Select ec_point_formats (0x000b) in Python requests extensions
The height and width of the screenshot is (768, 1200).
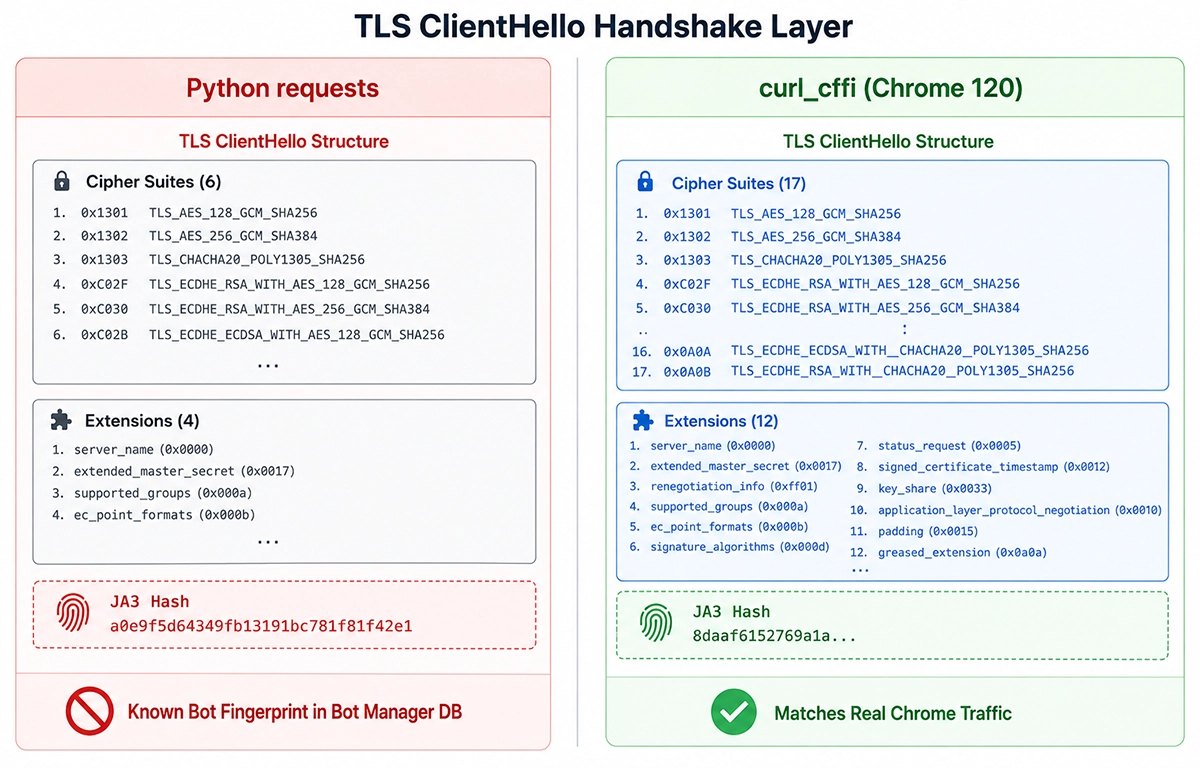tap(164, 515)
